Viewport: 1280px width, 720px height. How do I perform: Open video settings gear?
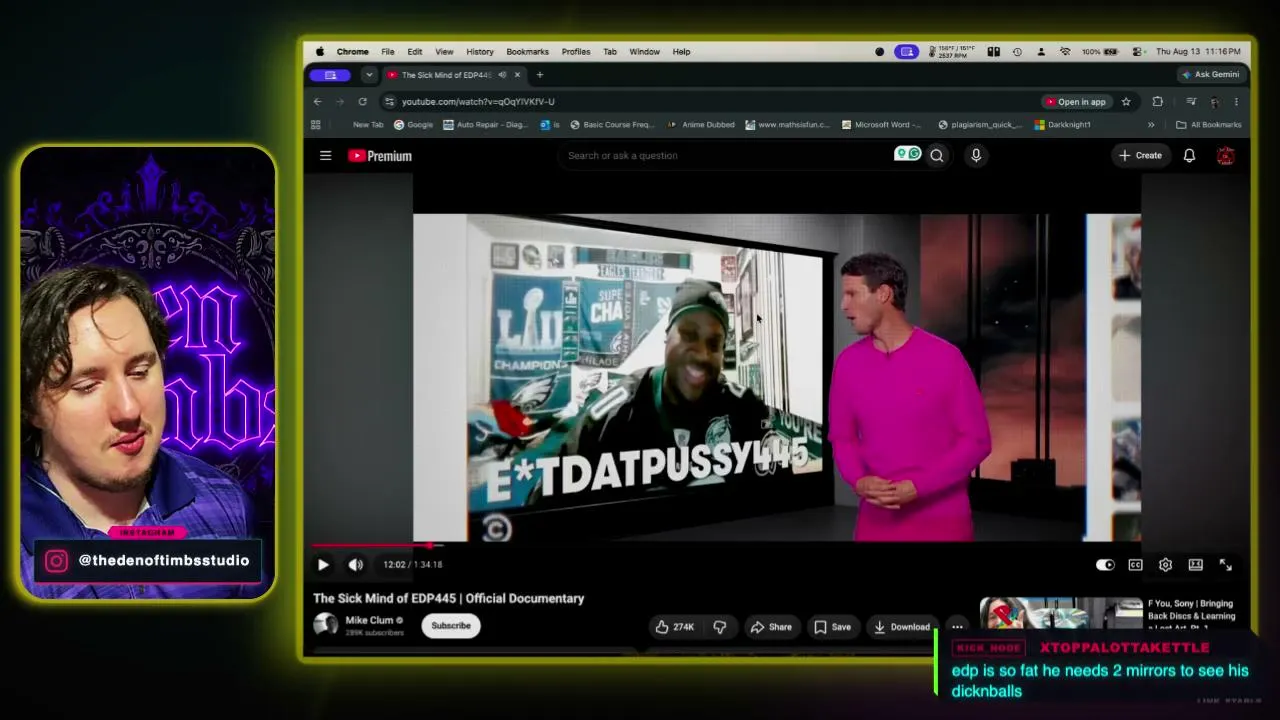click(1165, 565)
